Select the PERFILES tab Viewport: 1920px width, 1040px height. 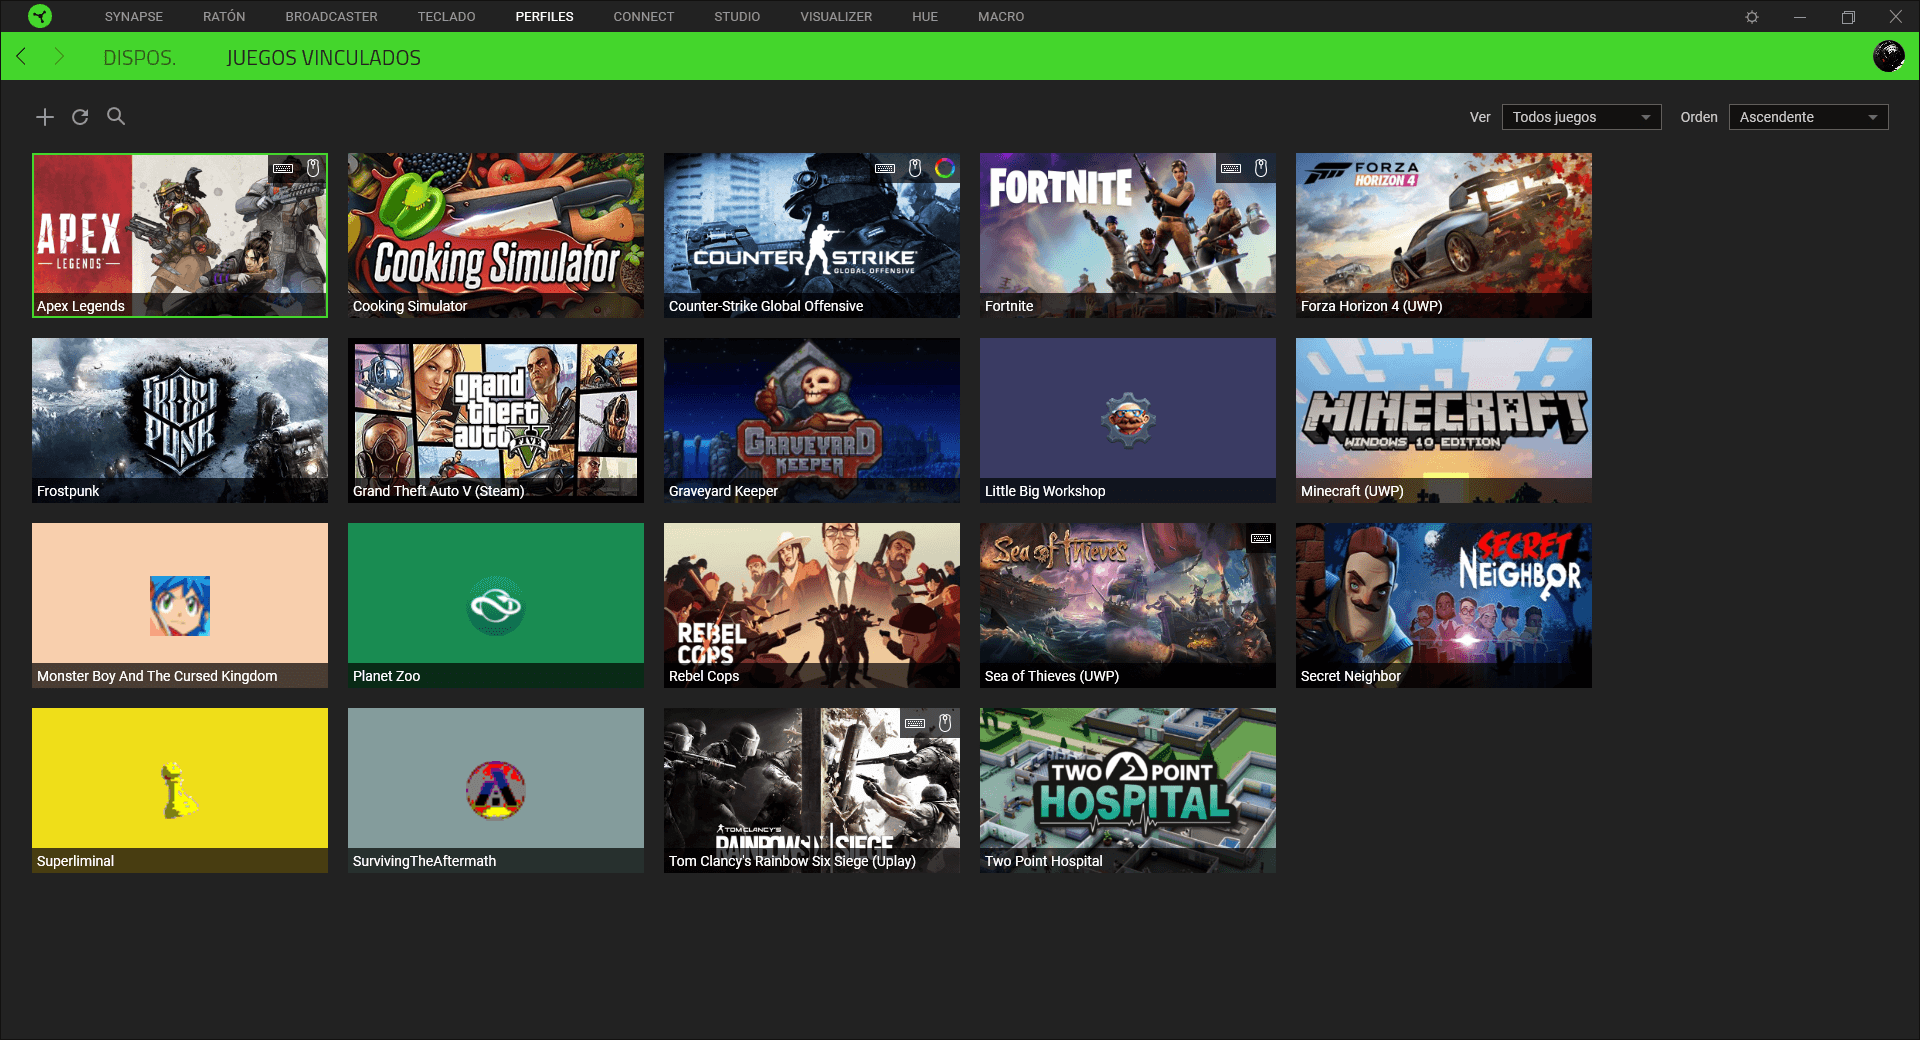[x=544, y=17]
